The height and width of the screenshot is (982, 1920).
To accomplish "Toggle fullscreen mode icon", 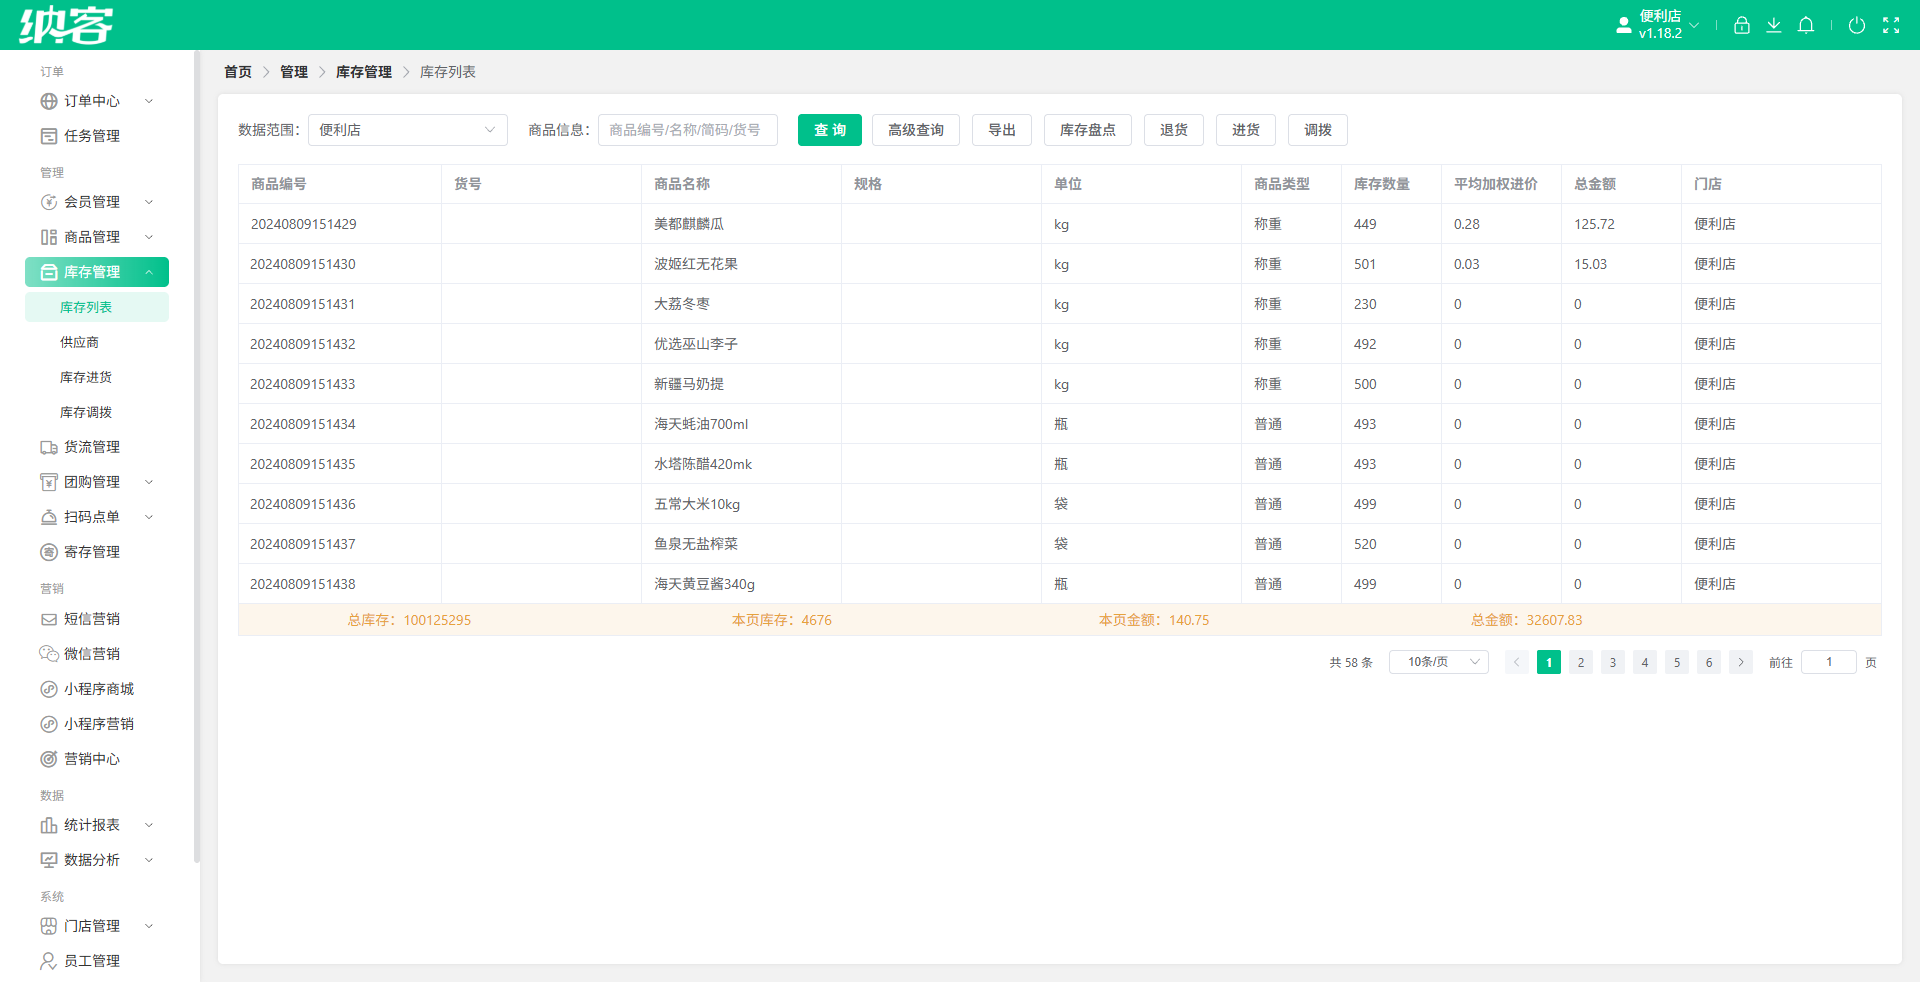I will tap(1891, 25).
